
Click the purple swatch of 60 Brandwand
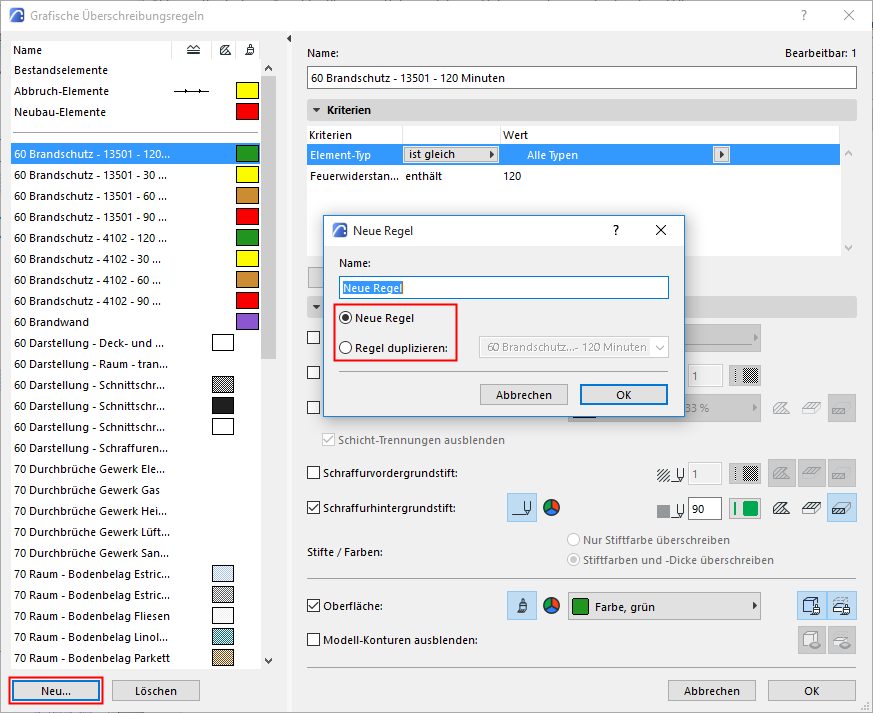coord(247,322)
